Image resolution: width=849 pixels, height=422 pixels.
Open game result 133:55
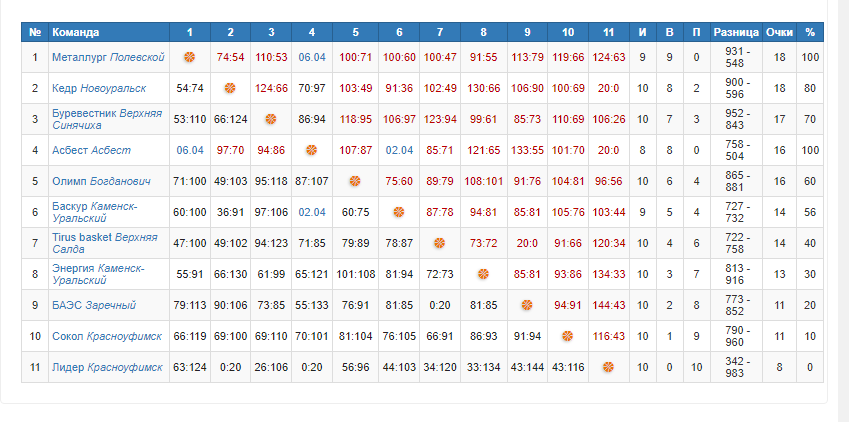pyautogui.click(x=527, y=150)
